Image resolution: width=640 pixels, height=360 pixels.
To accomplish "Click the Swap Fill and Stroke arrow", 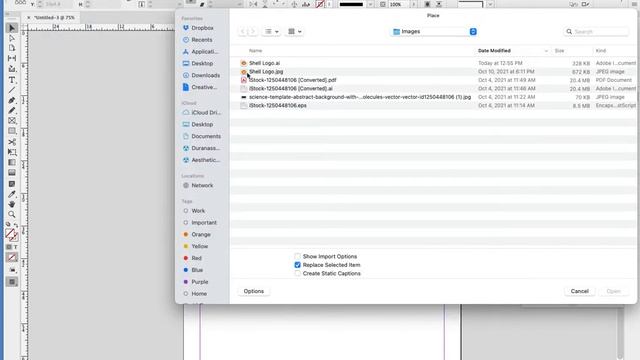I will pyautogui.click(x=16, y=225).
